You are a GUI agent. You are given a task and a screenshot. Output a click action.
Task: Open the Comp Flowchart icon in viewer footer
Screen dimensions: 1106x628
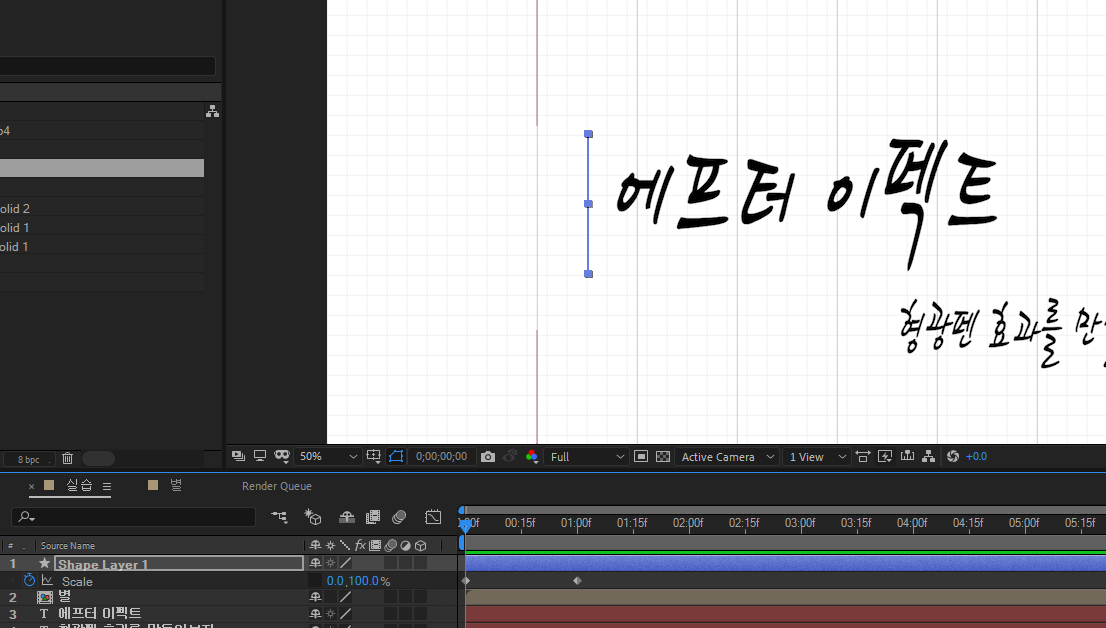click(x=929, y=457)
